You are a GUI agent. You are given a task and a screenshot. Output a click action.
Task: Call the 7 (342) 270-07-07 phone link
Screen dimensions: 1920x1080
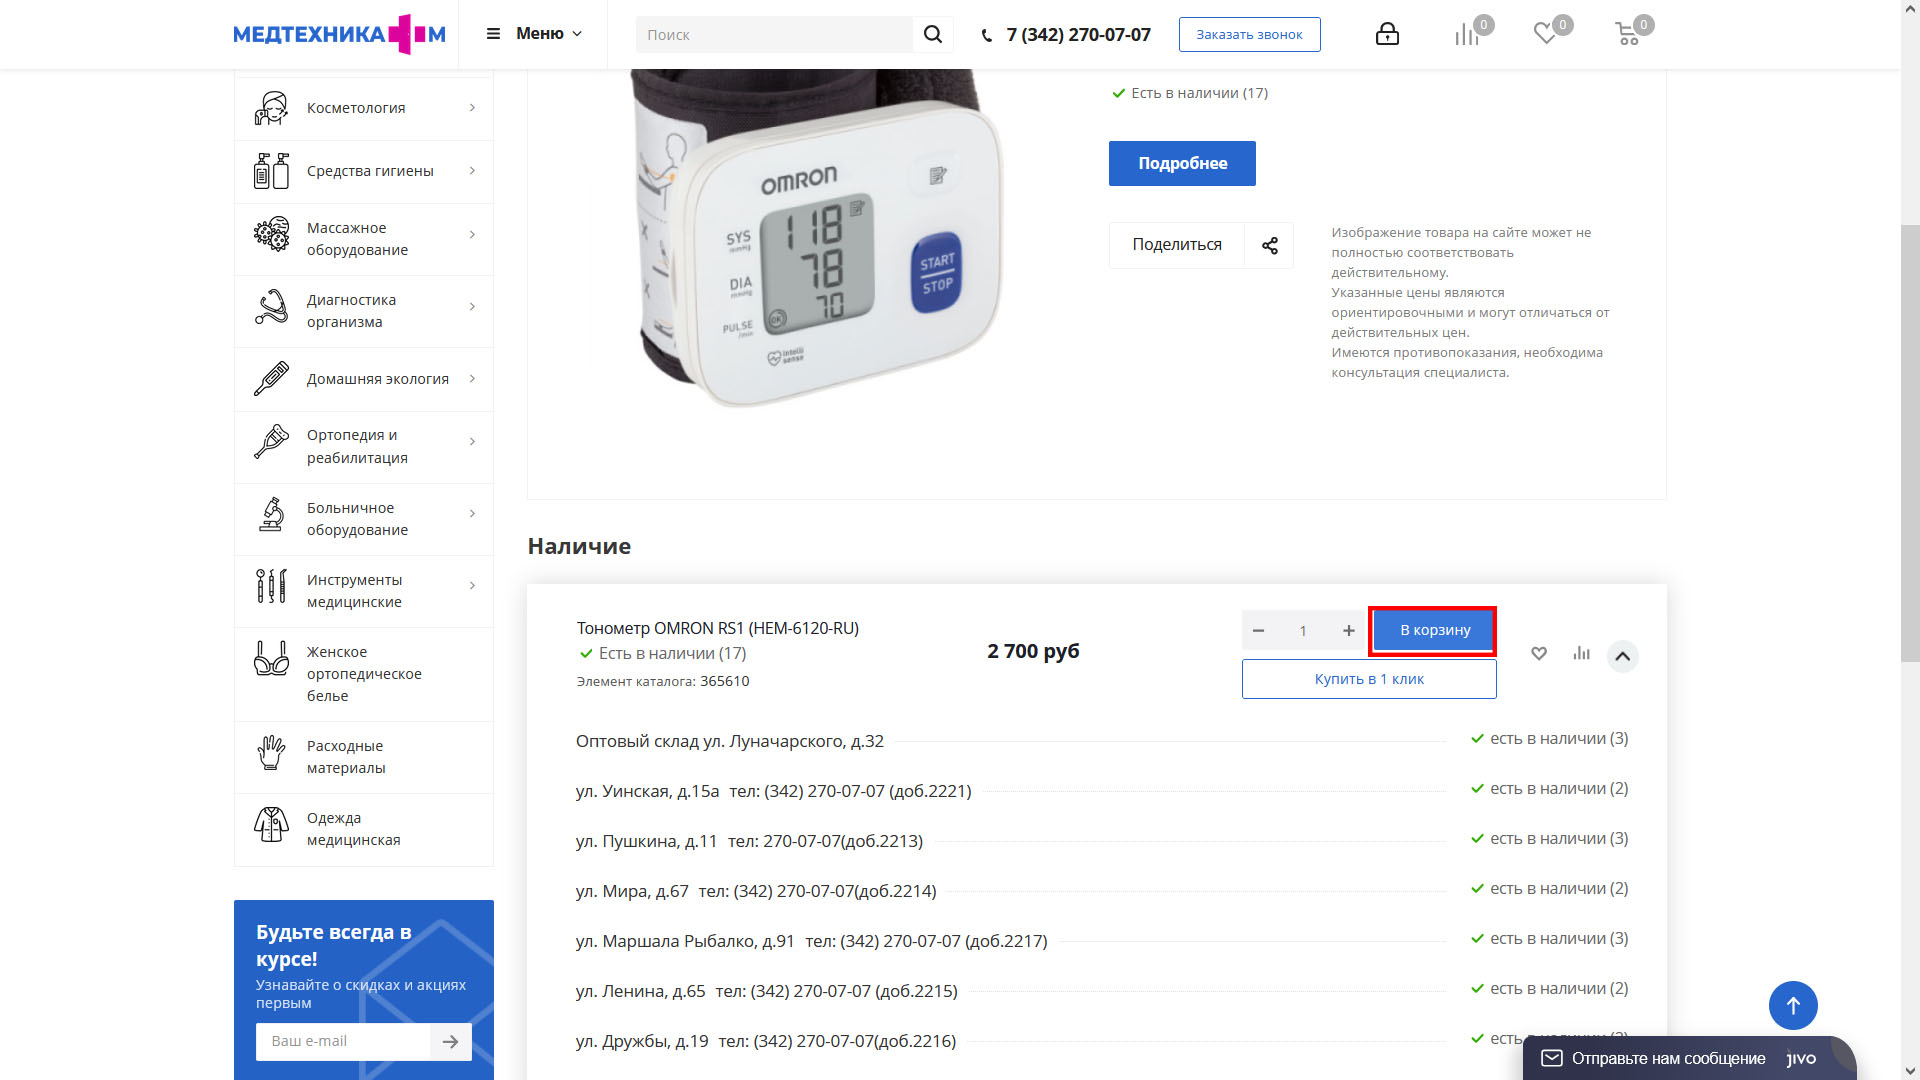pyautogui.click(x=1078, y=35)
